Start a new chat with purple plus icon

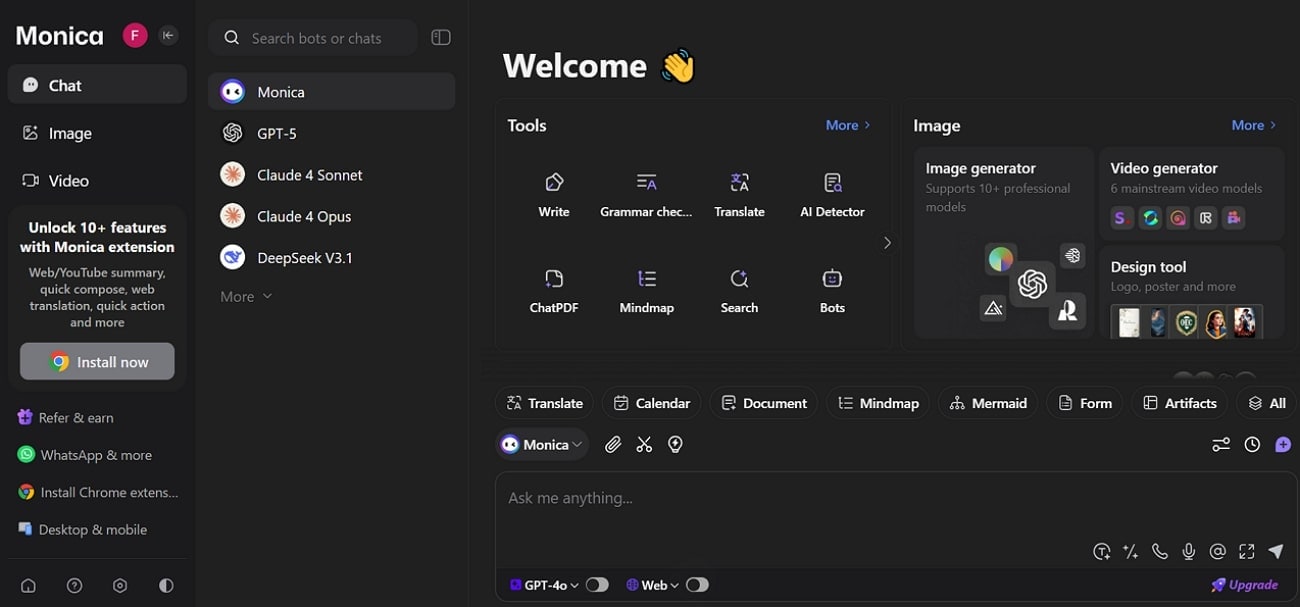coord(1283,445)
